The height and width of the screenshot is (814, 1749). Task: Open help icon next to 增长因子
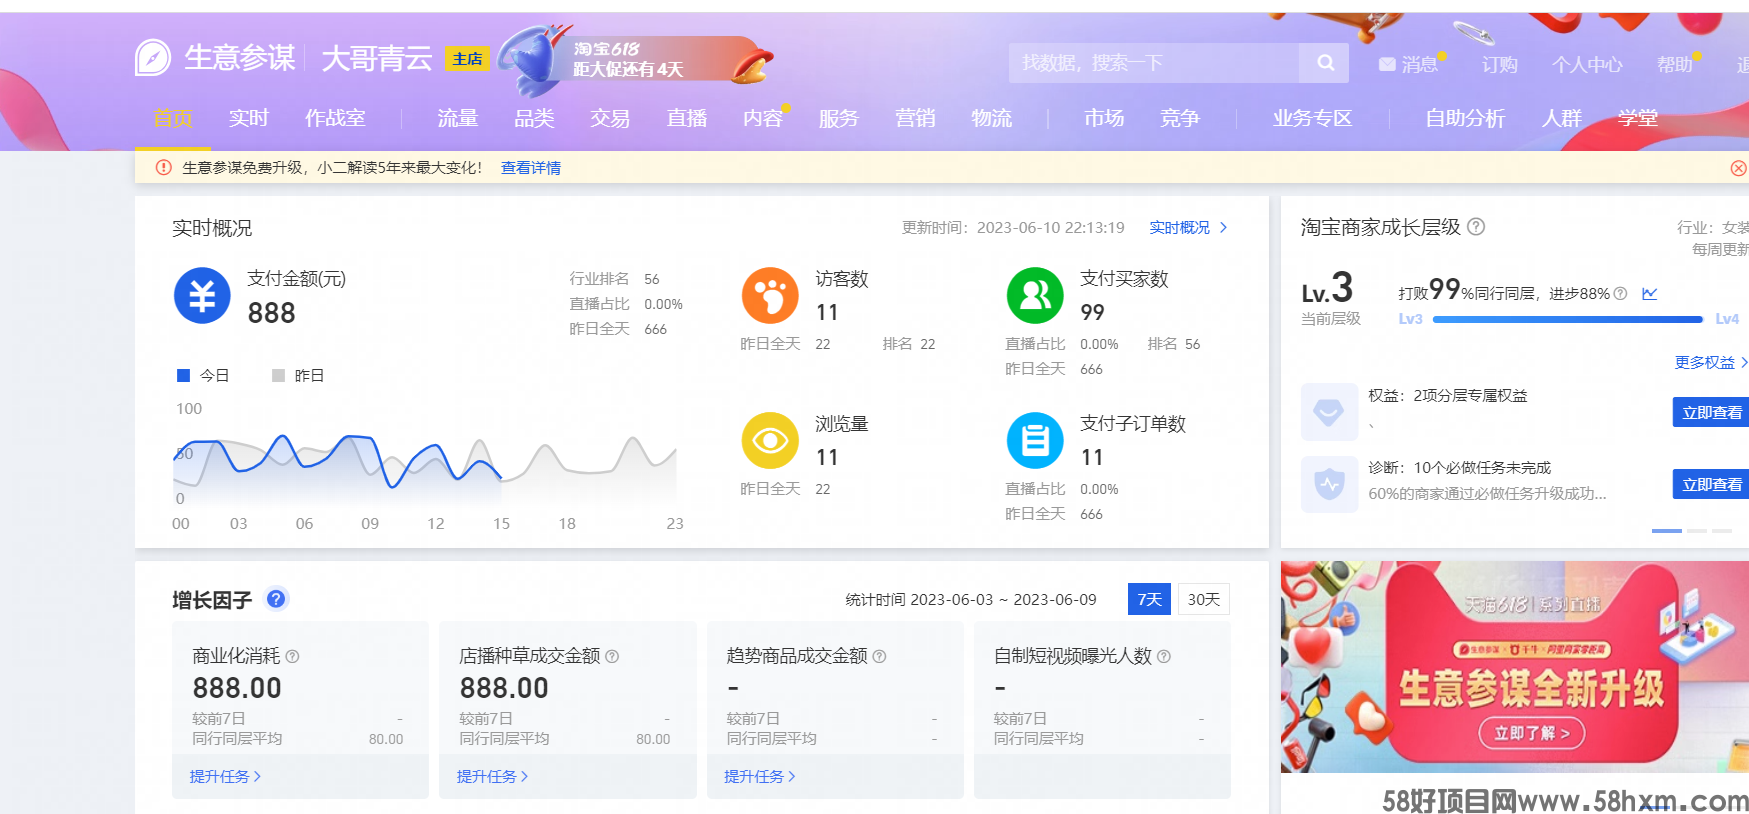pos(276,599)
